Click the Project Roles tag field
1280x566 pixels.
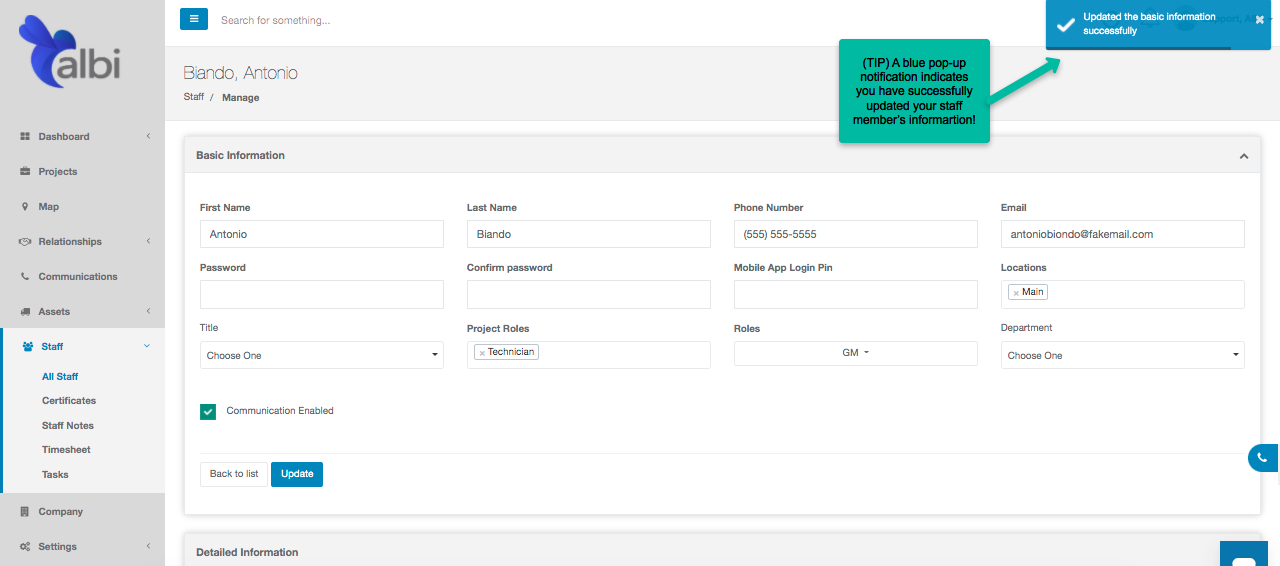pos(589,355)
